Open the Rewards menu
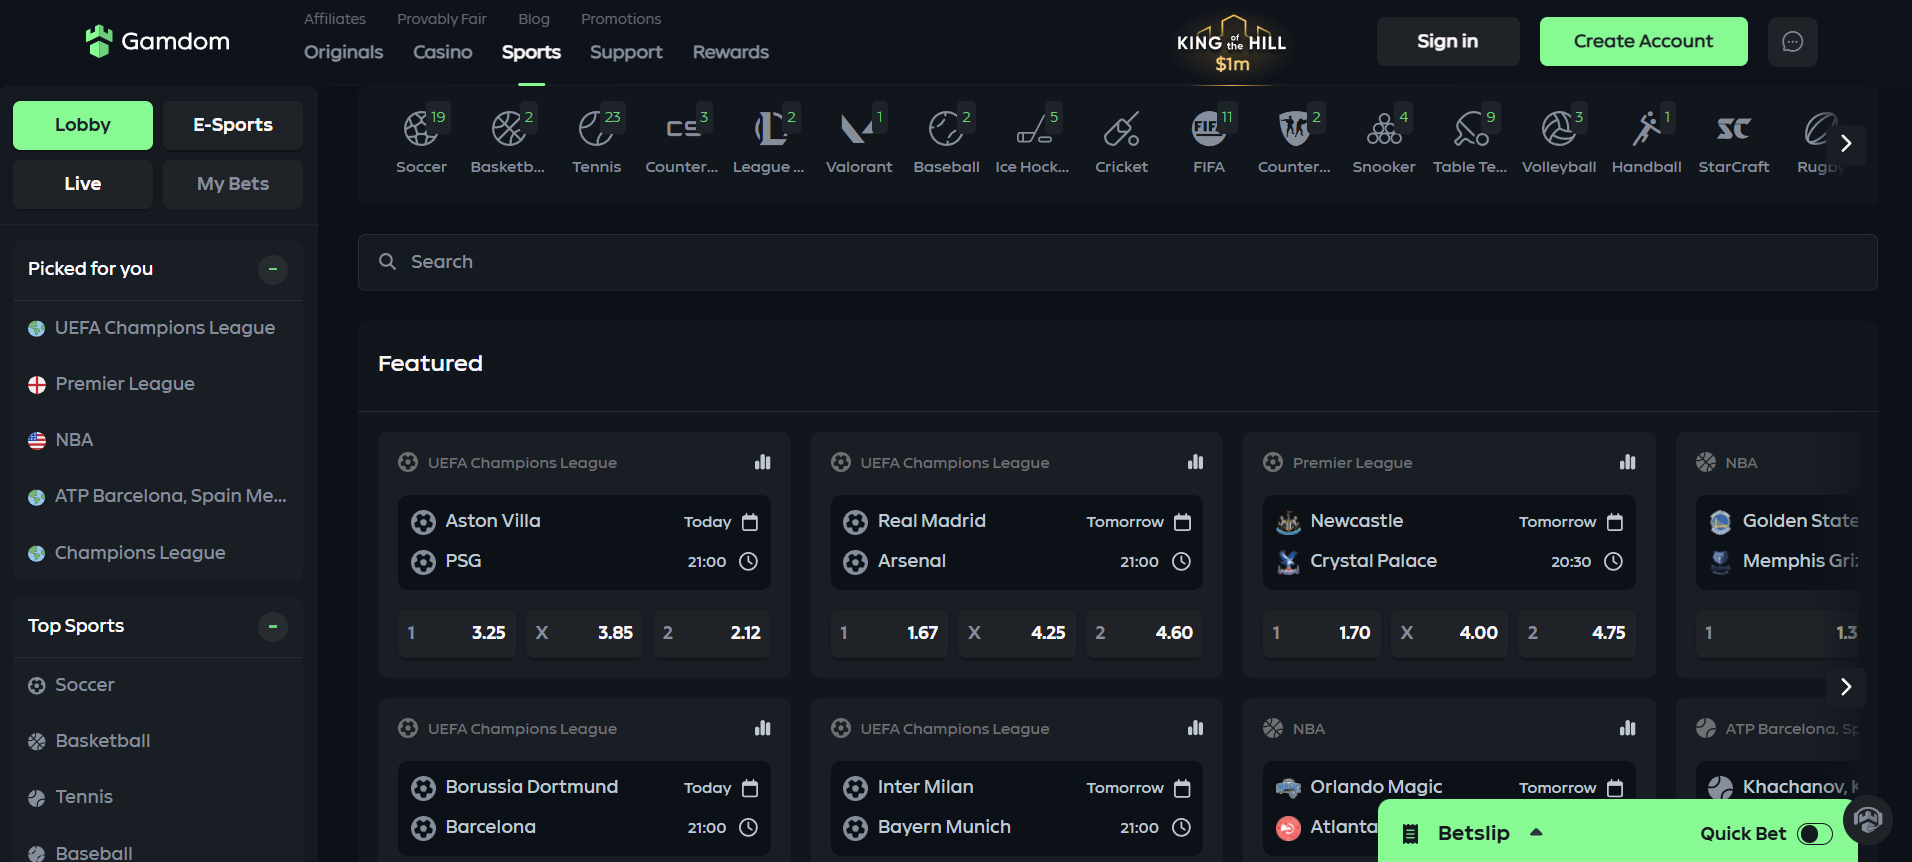Screen dimensions: 1912x862 tap(731, 52)
